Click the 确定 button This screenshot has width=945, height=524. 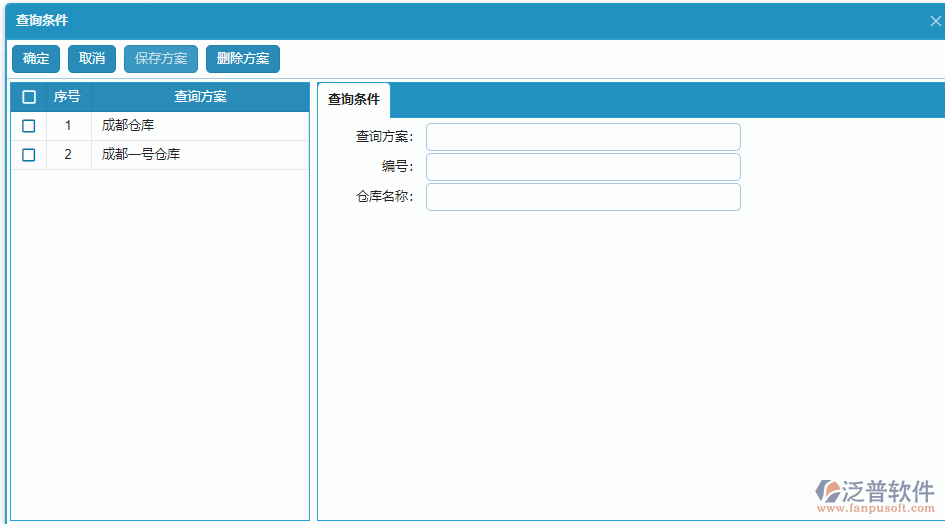pos(36,59)
